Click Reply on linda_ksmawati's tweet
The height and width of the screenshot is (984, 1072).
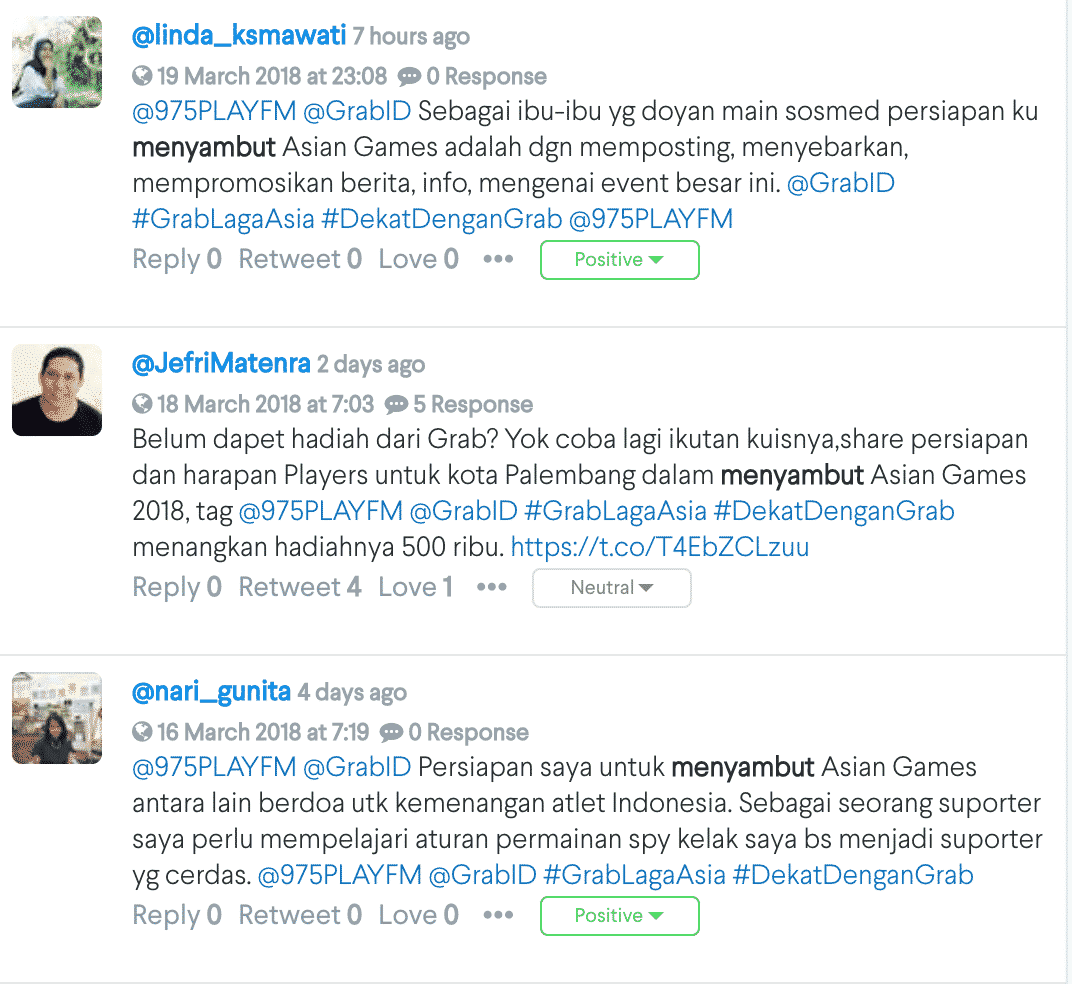coord(177,260)
